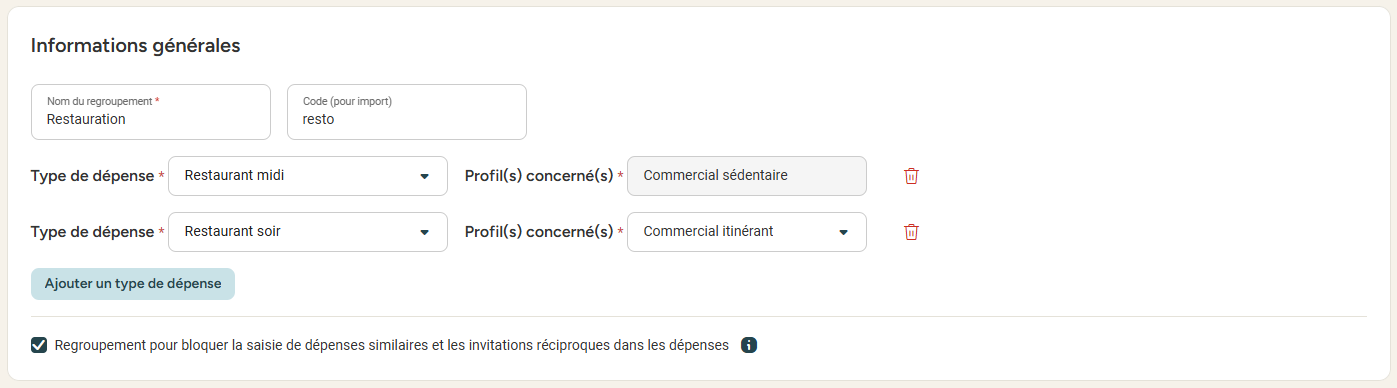
Task: Toggle via the Regroupement pour bloquer label text
Action: (x=392, y=345)
